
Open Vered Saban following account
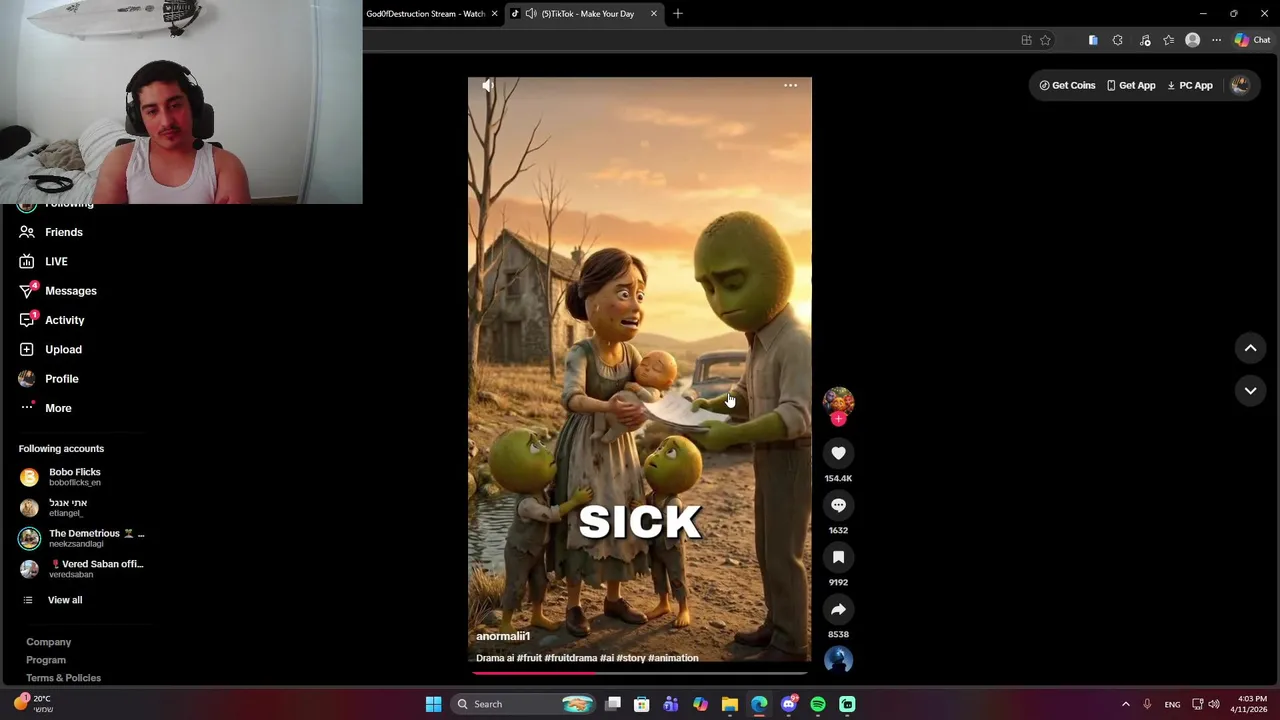[84, 569]
